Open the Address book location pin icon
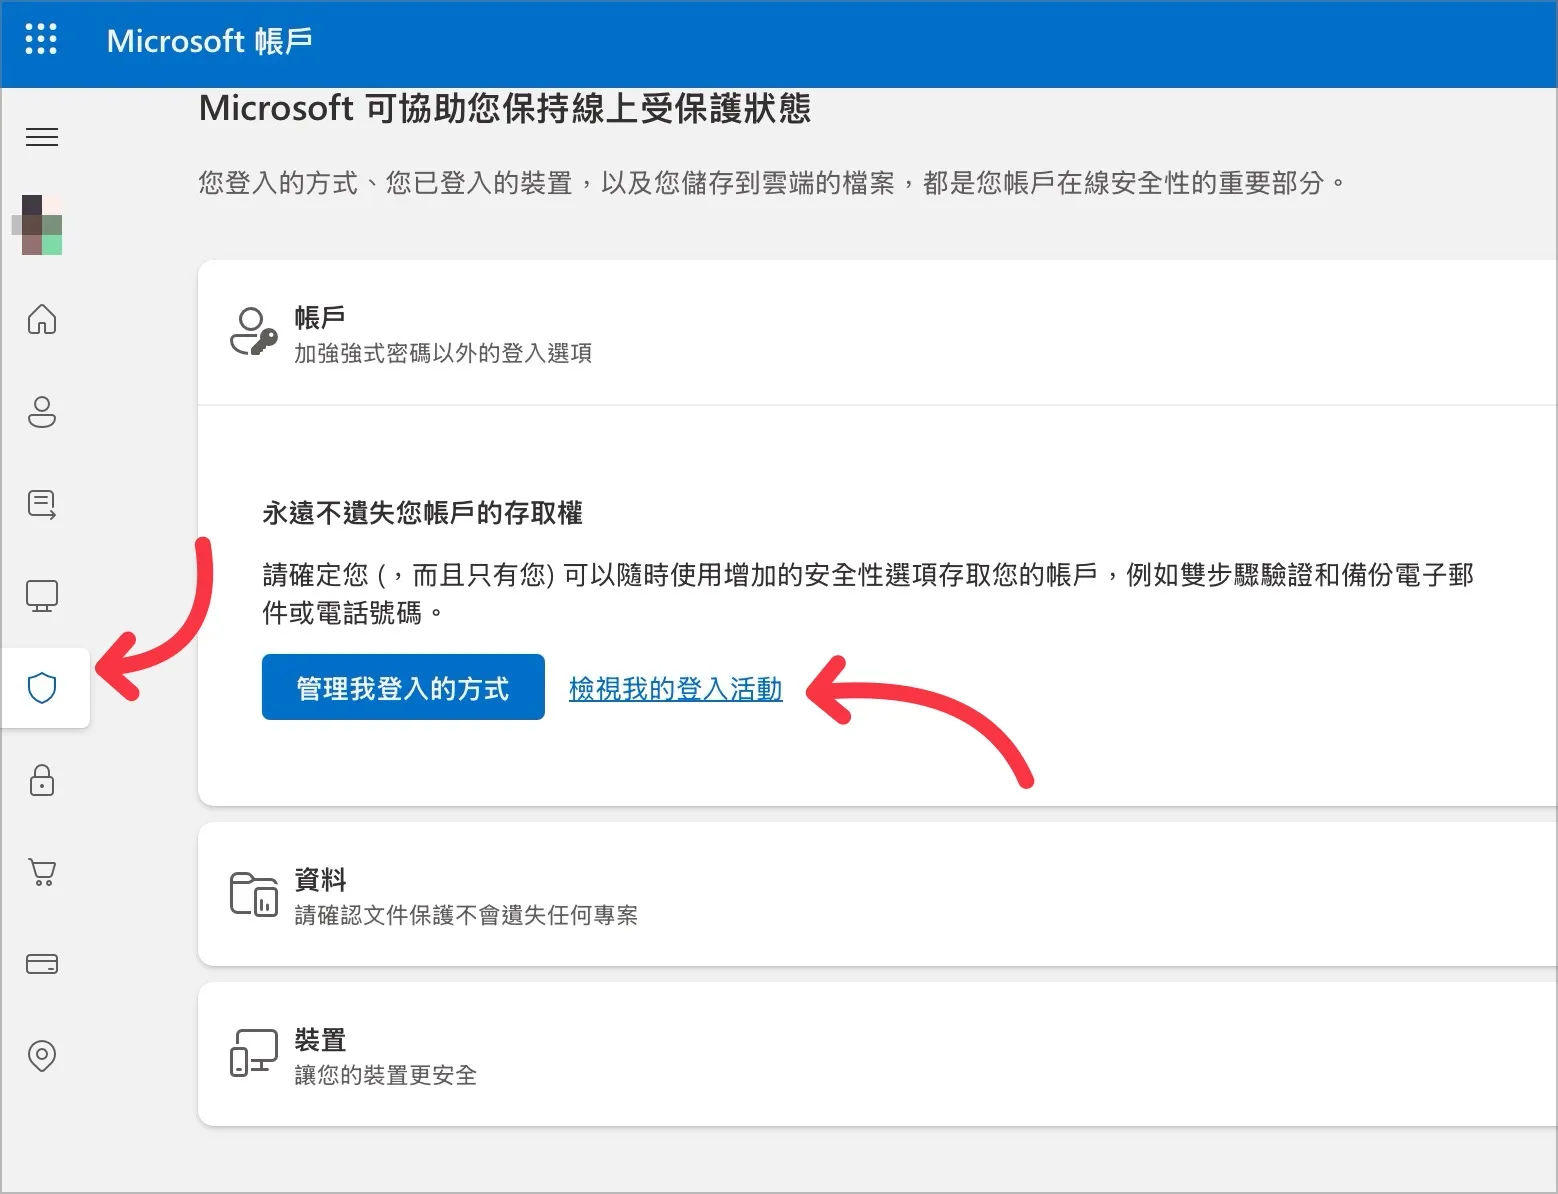The height and width of the screenshot is (1194, 1558). click(42, 1056)
